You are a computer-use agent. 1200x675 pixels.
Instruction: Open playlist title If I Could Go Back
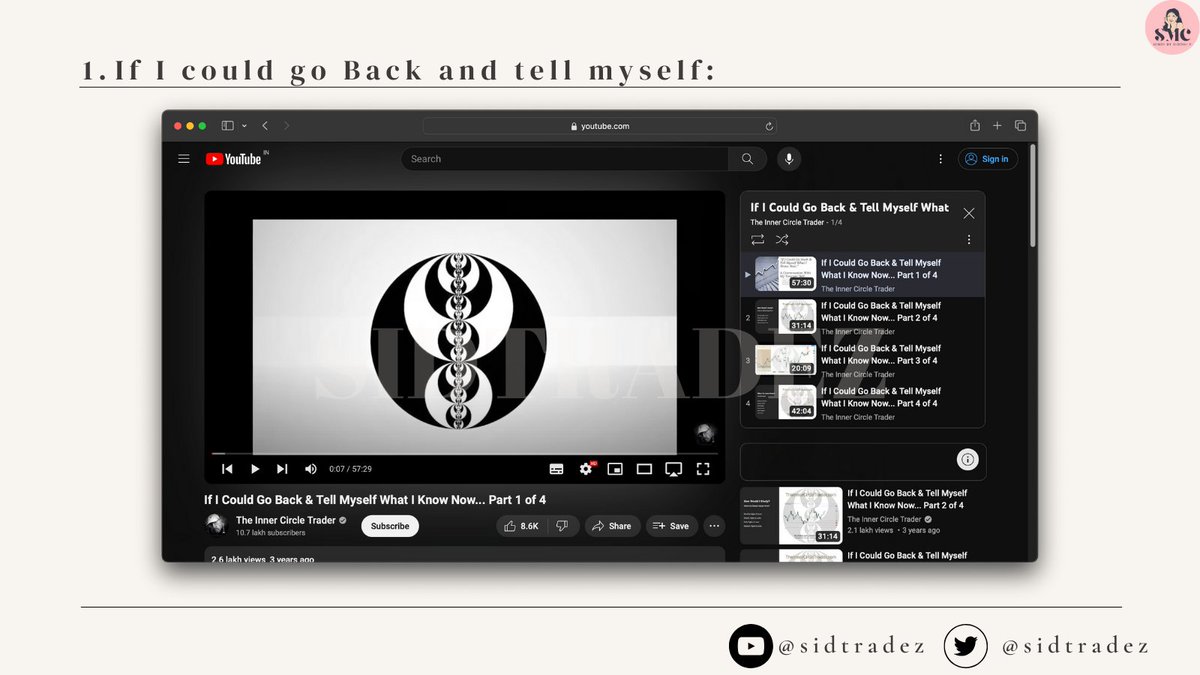849,207
